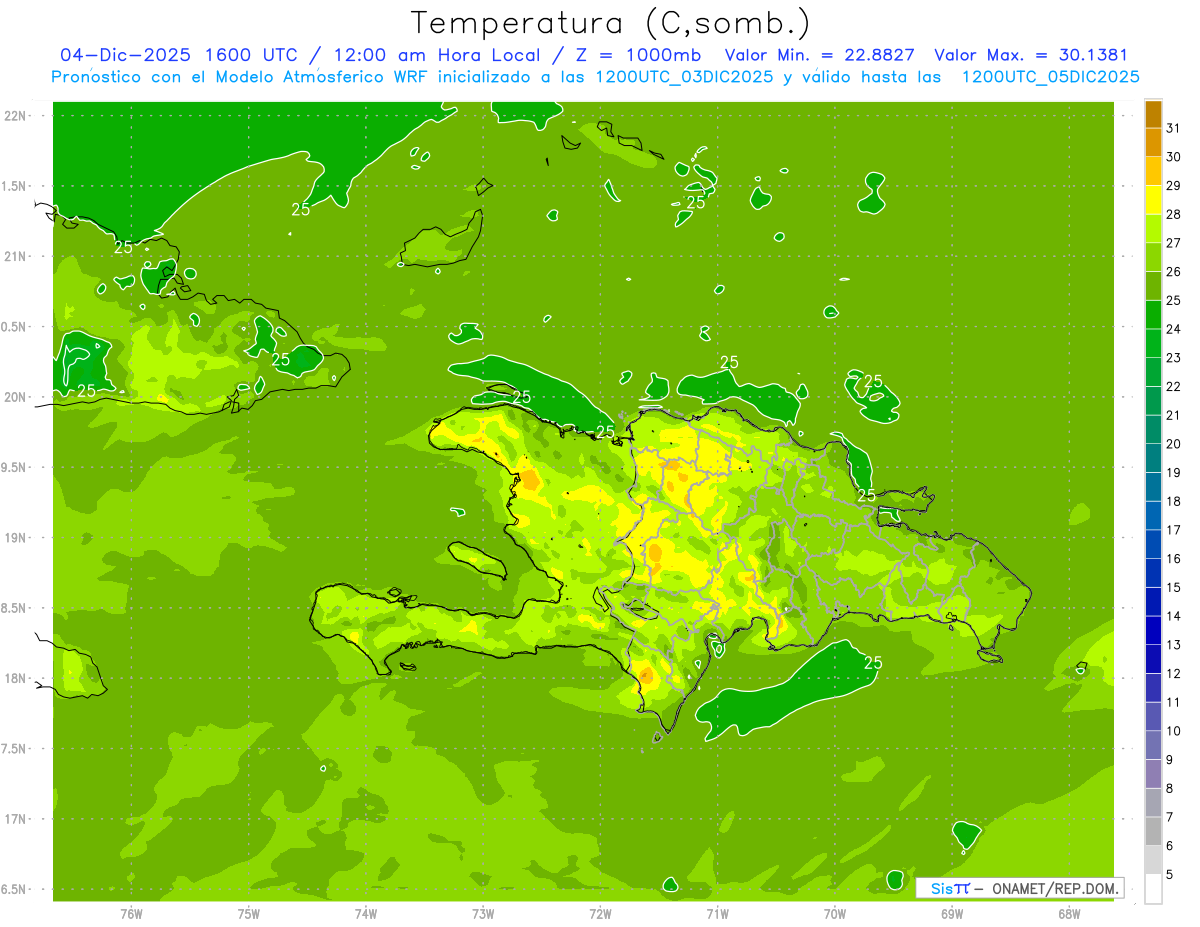The height and width of the screenshot is (927, 1200).
Task: Click the '13' label on the color scale
Action: pos(1173,645)
